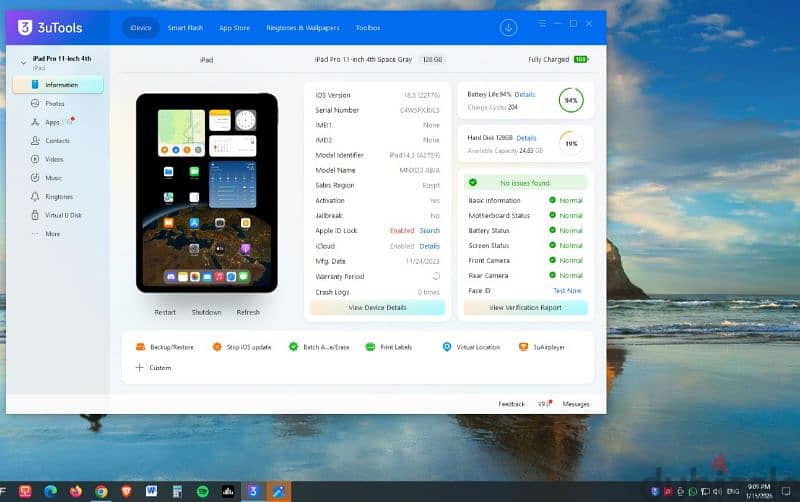Click Apple ID Lock Search link
The height and width of the screenshot is (502, 800).
coord(430,231)
